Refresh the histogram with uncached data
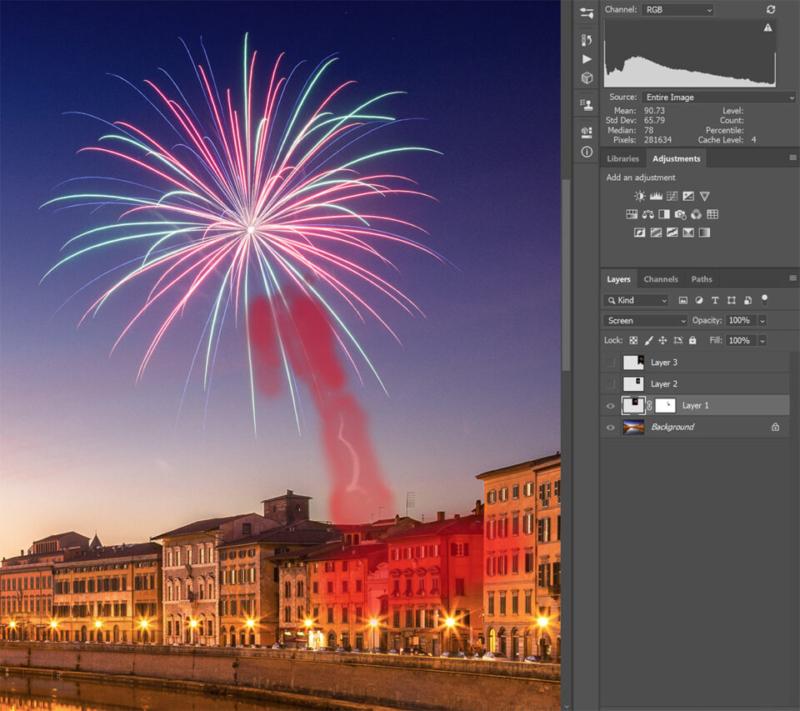 click(x=771, y=9)
